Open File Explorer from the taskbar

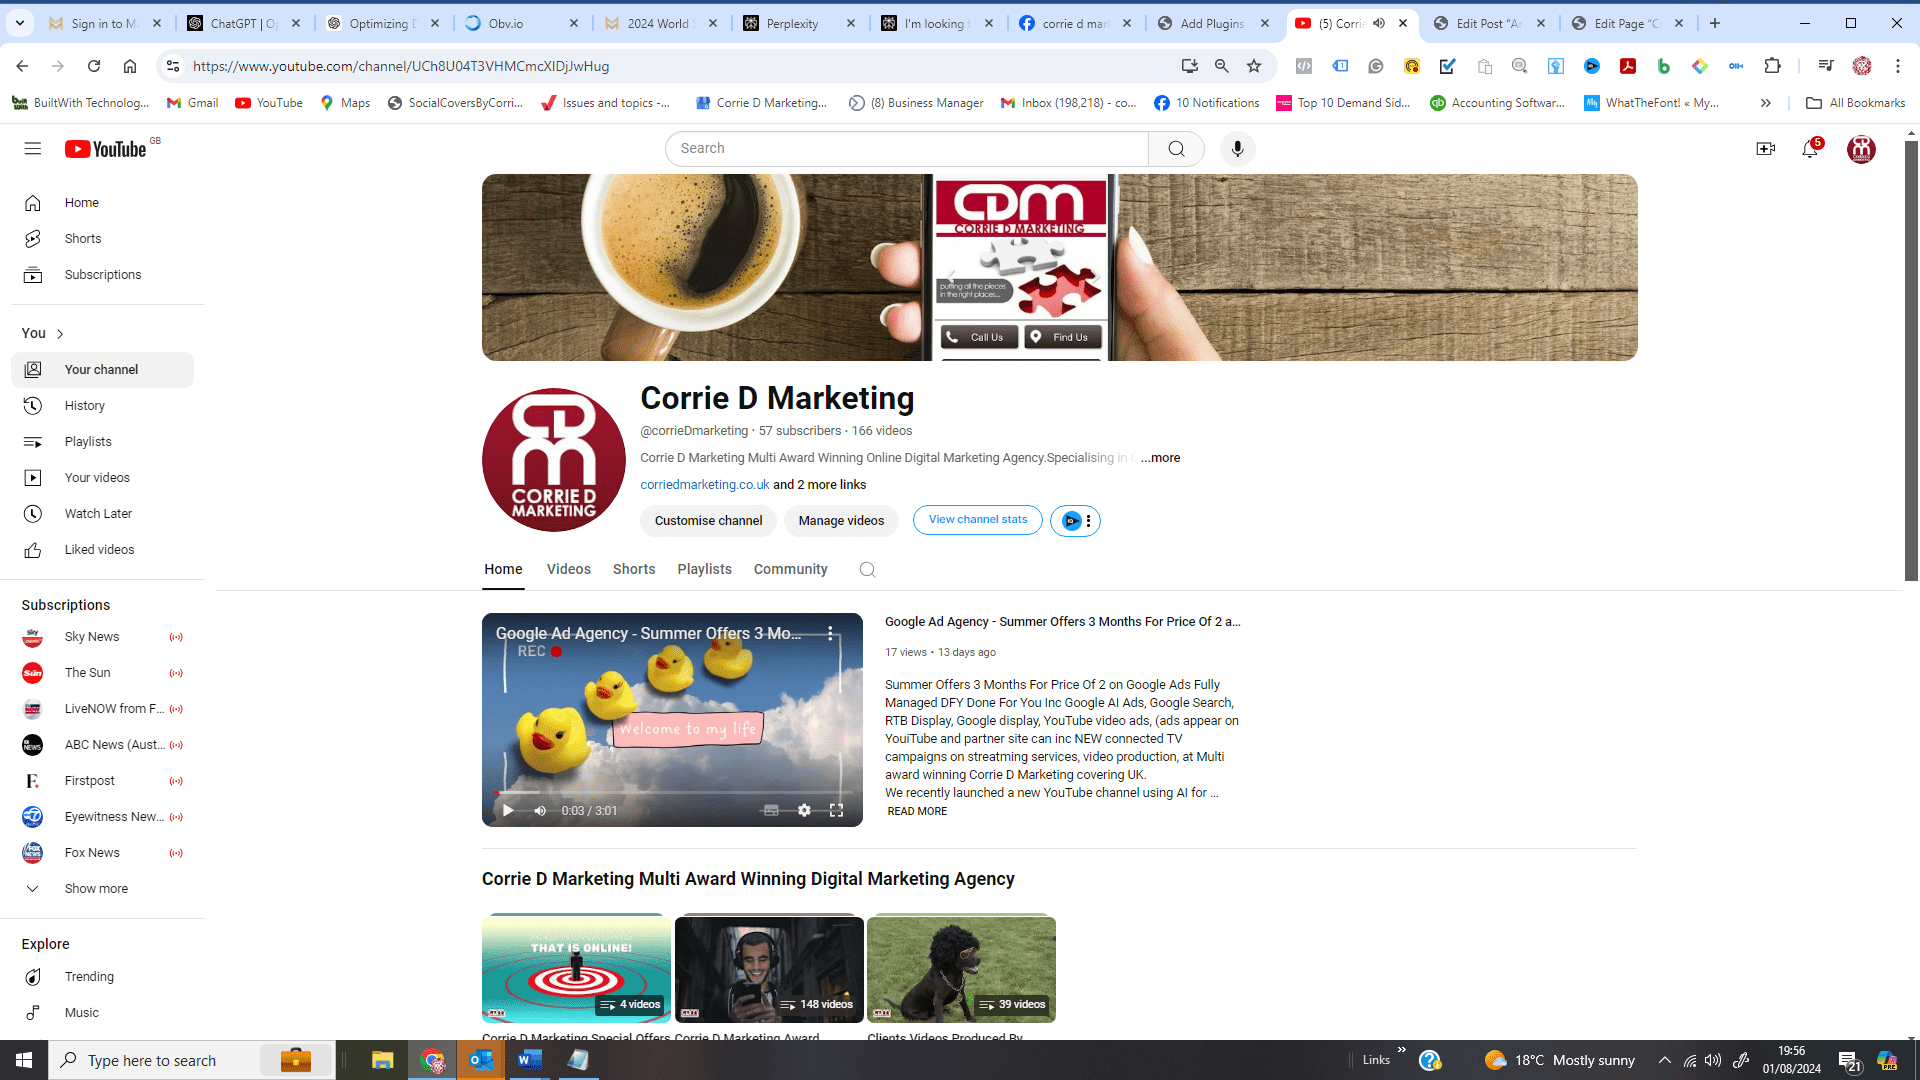(383, 1060)
